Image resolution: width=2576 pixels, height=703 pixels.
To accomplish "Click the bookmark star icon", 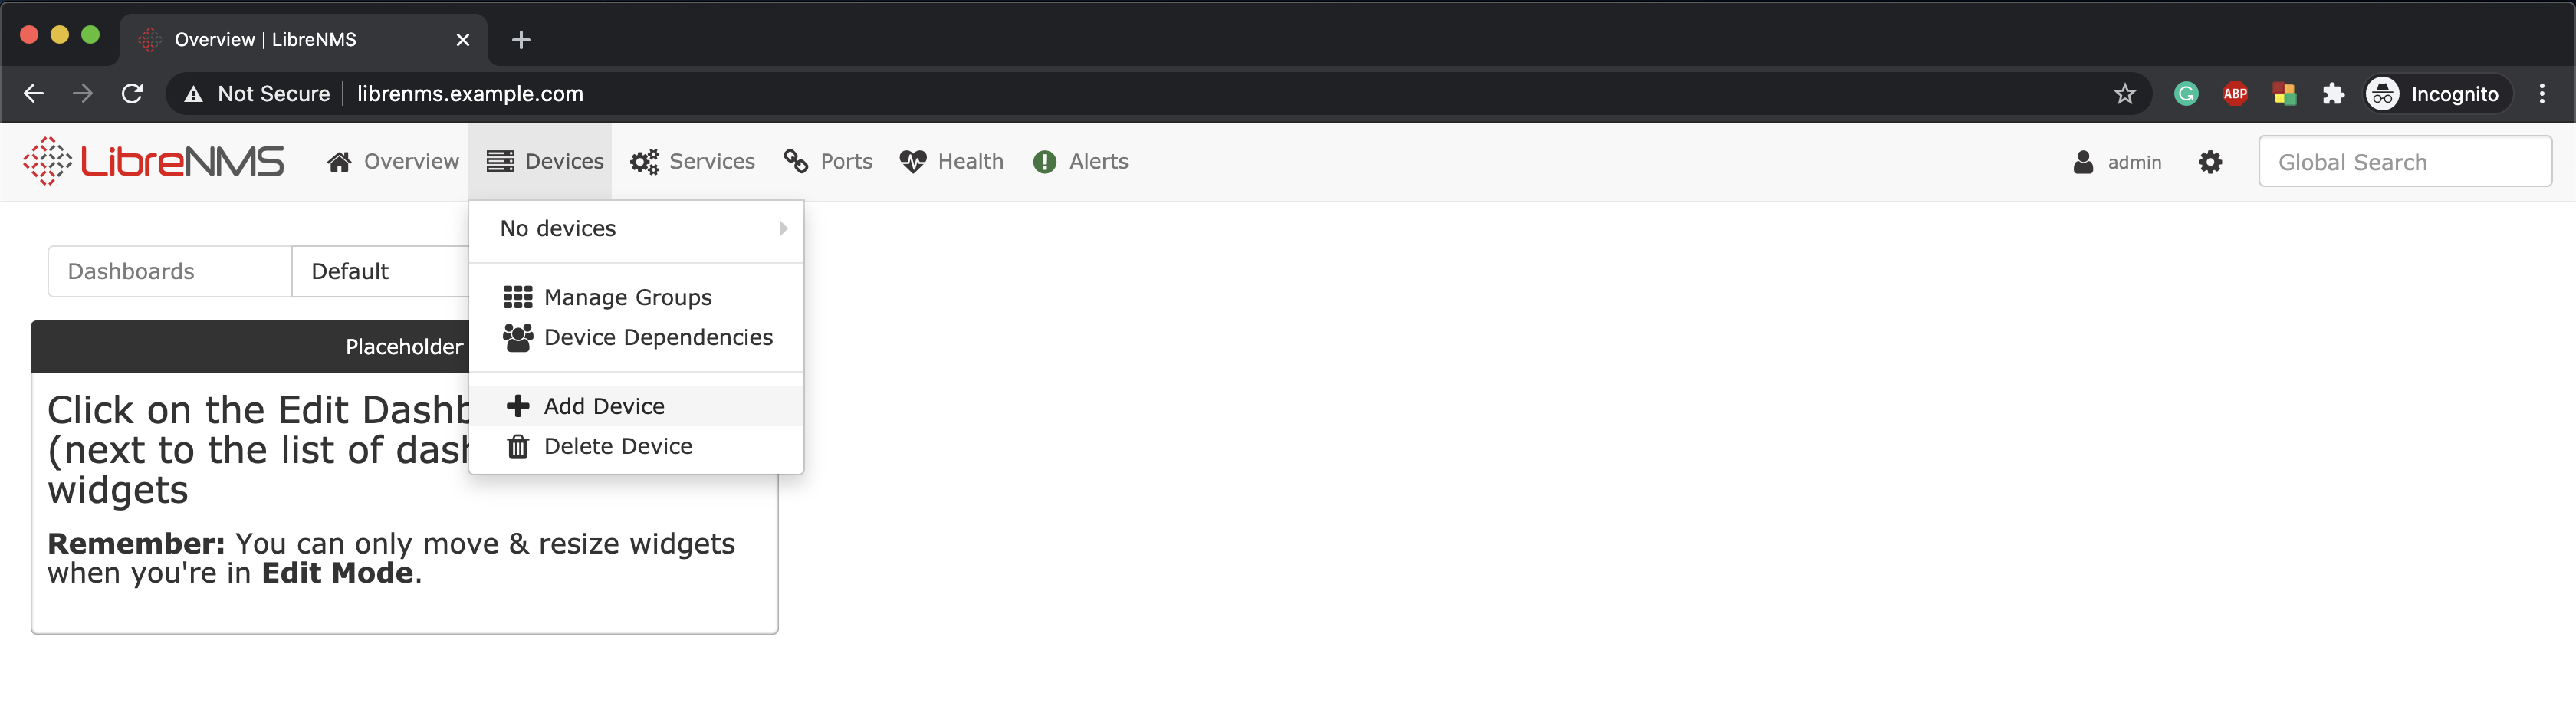I will pyautogui.click(x=2124, y=94).
